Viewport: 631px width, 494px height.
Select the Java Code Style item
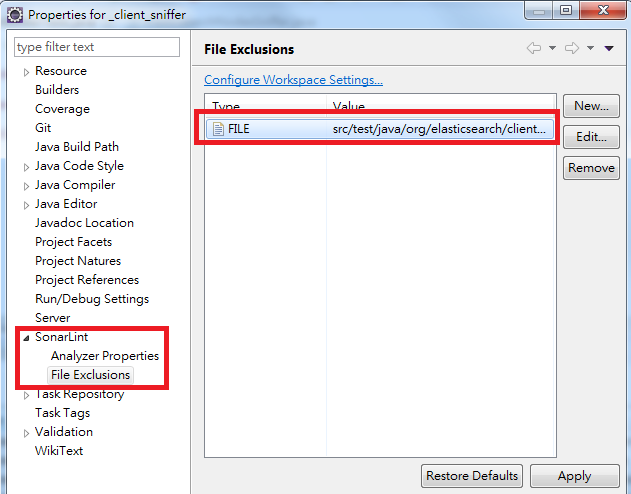click(x=79, y=166)
